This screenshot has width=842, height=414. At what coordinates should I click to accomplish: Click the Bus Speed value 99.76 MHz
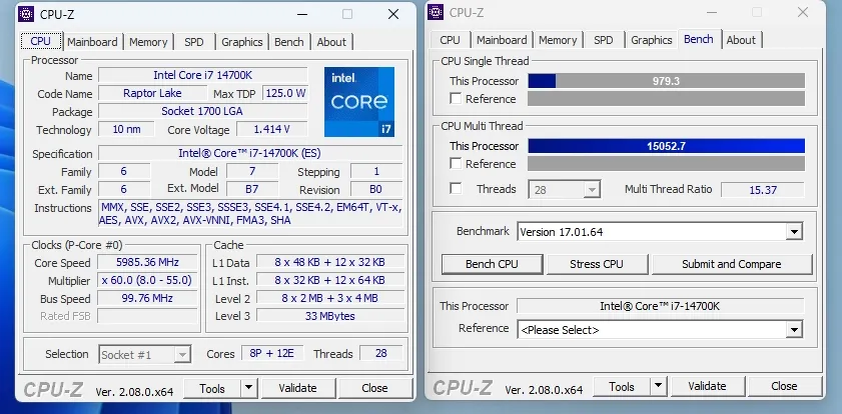(148, 299)
